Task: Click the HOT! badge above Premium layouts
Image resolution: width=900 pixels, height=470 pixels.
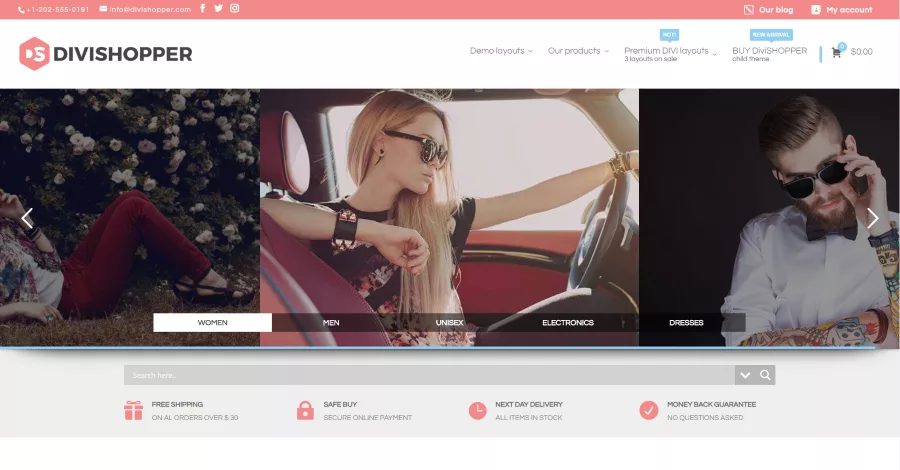Action: [669, 35]
